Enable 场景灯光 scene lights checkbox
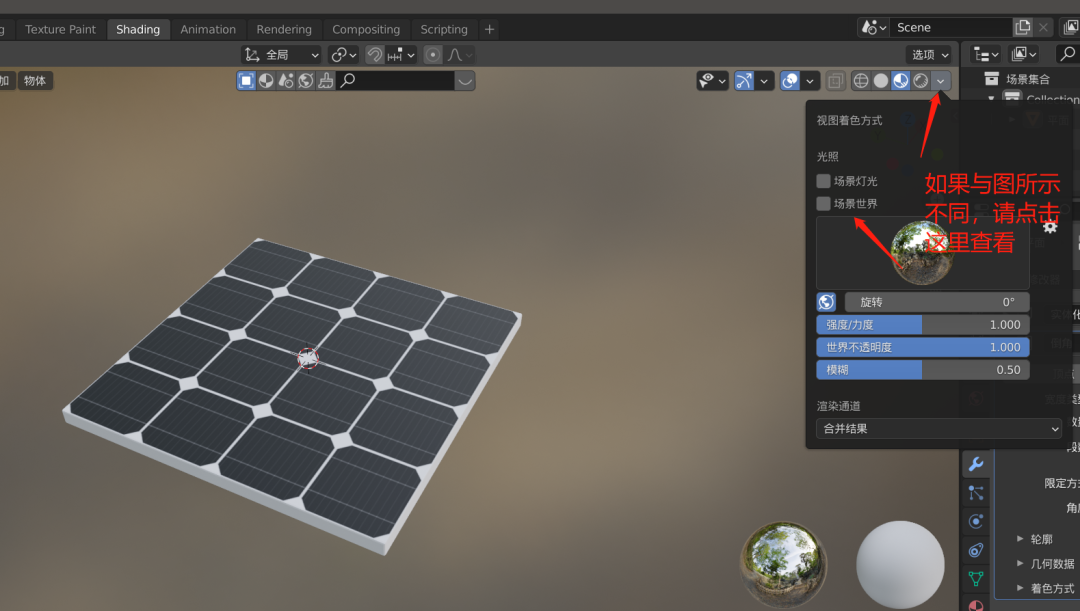 pos(823,181)
